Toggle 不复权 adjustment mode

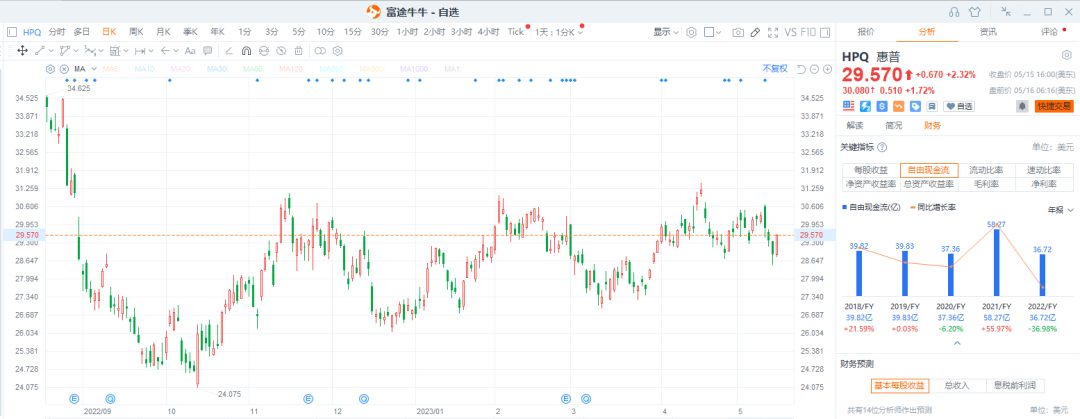pos(774,69)
